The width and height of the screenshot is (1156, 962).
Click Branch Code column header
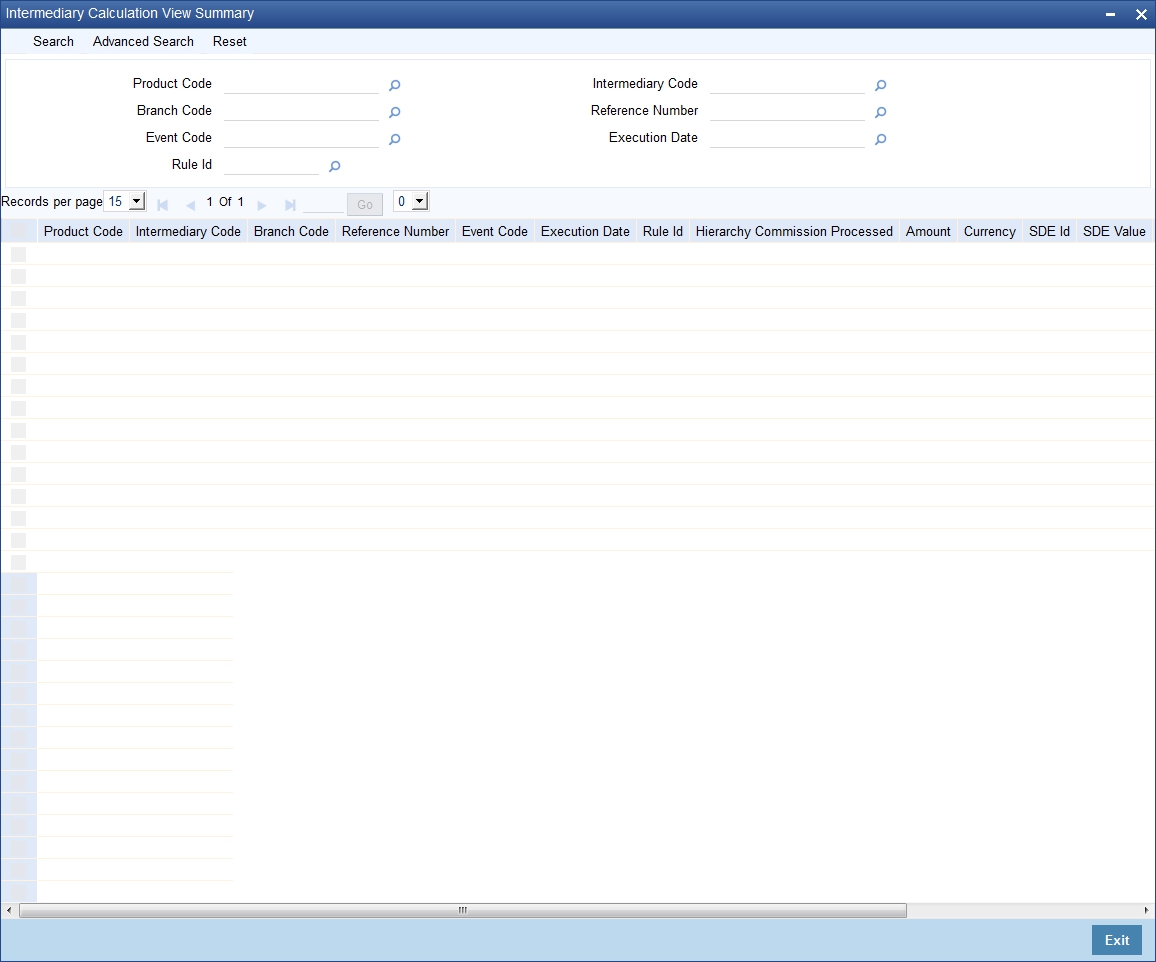(x=291, y=231)
